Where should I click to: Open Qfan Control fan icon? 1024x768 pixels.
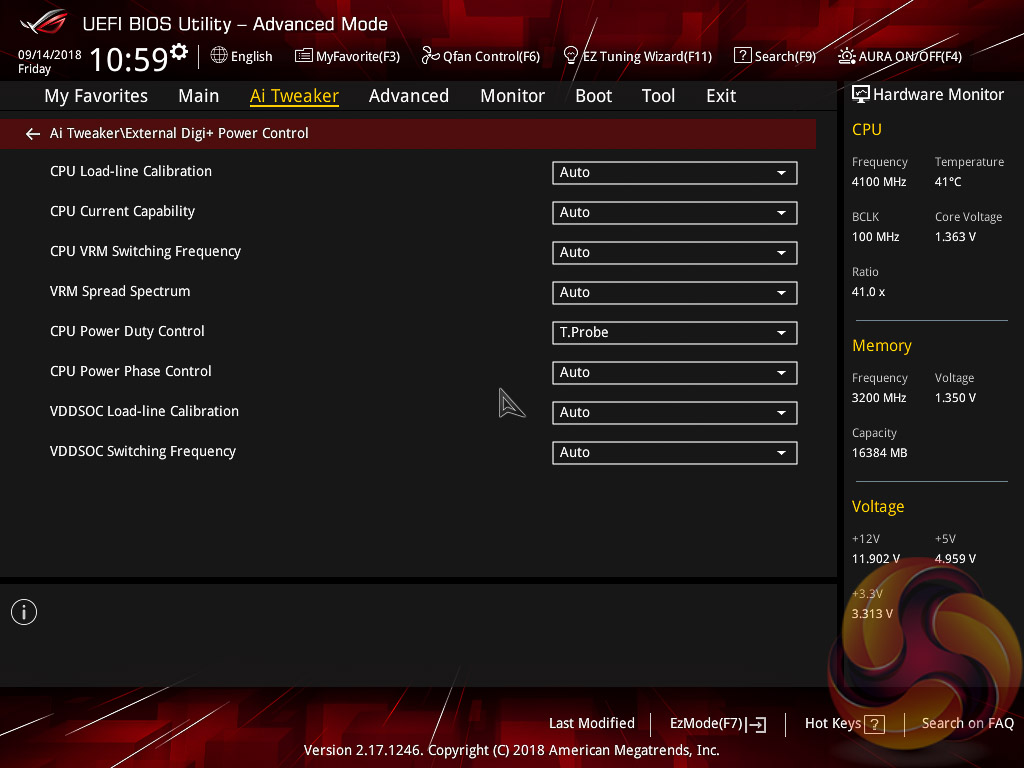click(x=430, y=56)
